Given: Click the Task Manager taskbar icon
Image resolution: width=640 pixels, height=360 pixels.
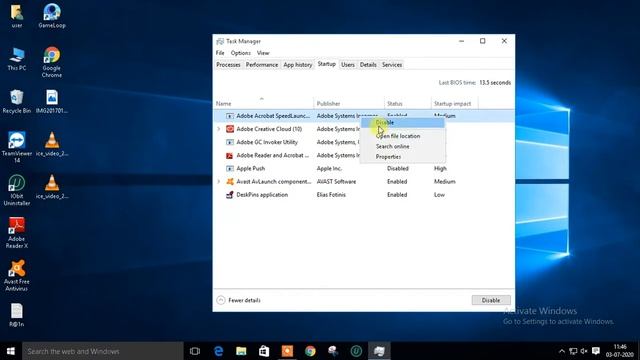Looking at the screenshot, I should pyautogui.click(x=379, y=351).
